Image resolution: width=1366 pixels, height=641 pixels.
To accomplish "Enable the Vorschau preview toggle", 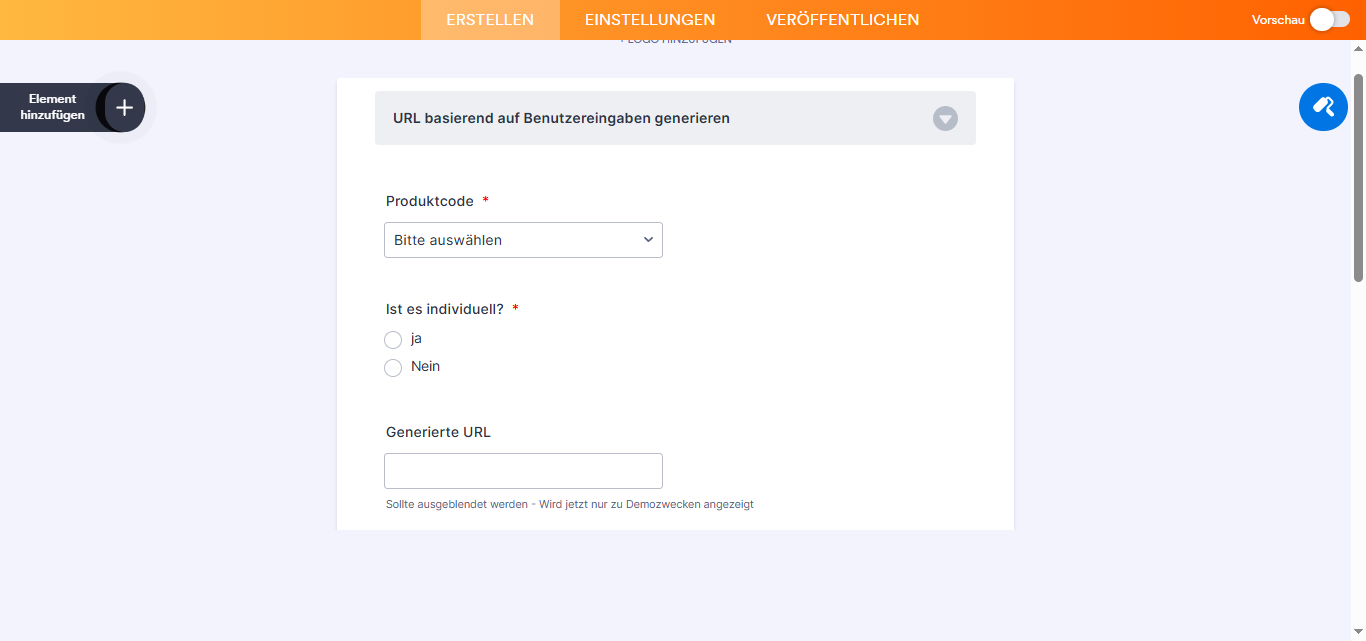I will [x=1330, y=18].
